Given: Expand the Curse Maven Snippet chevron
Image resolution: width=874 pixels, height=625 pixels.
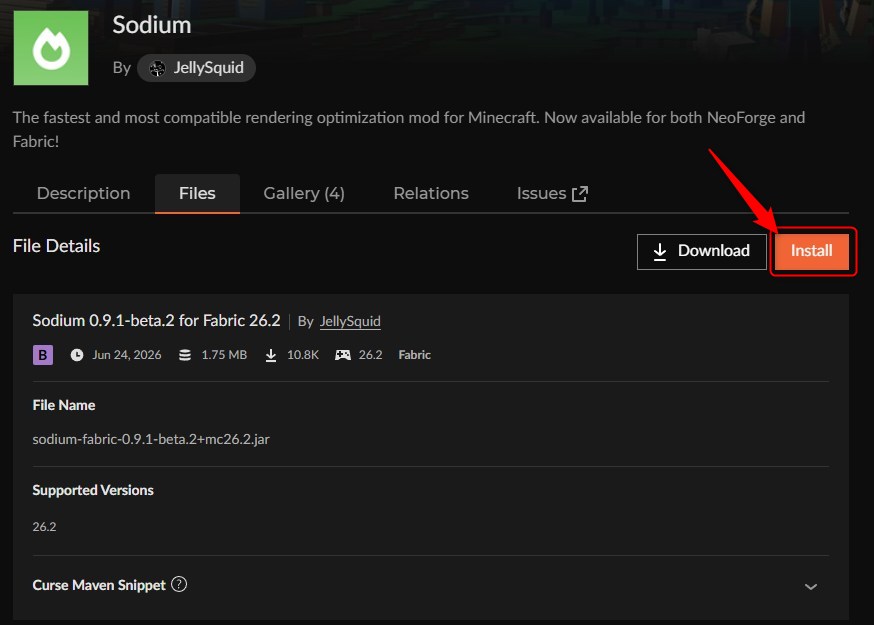Looking at the screenshot, I should click(x=811, y=587).
